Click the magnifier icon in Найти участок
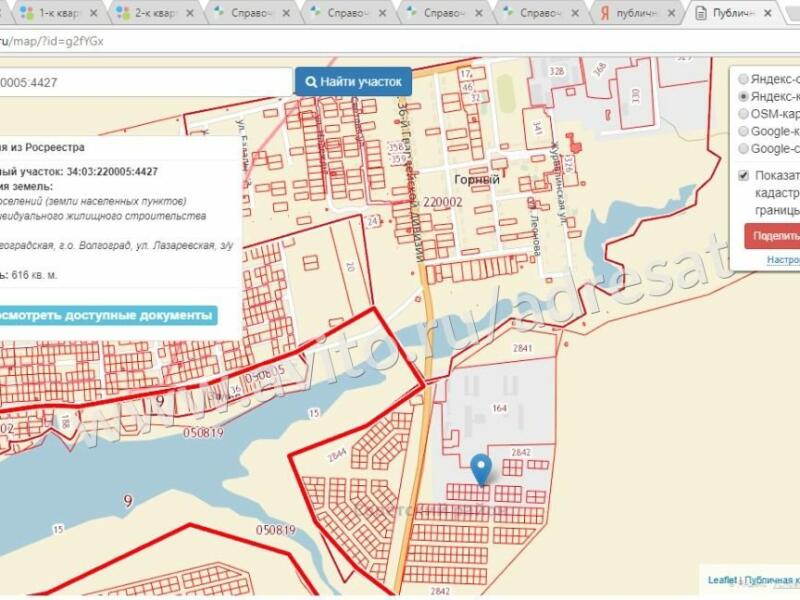 pyautogui.click(x=311, y=82)
